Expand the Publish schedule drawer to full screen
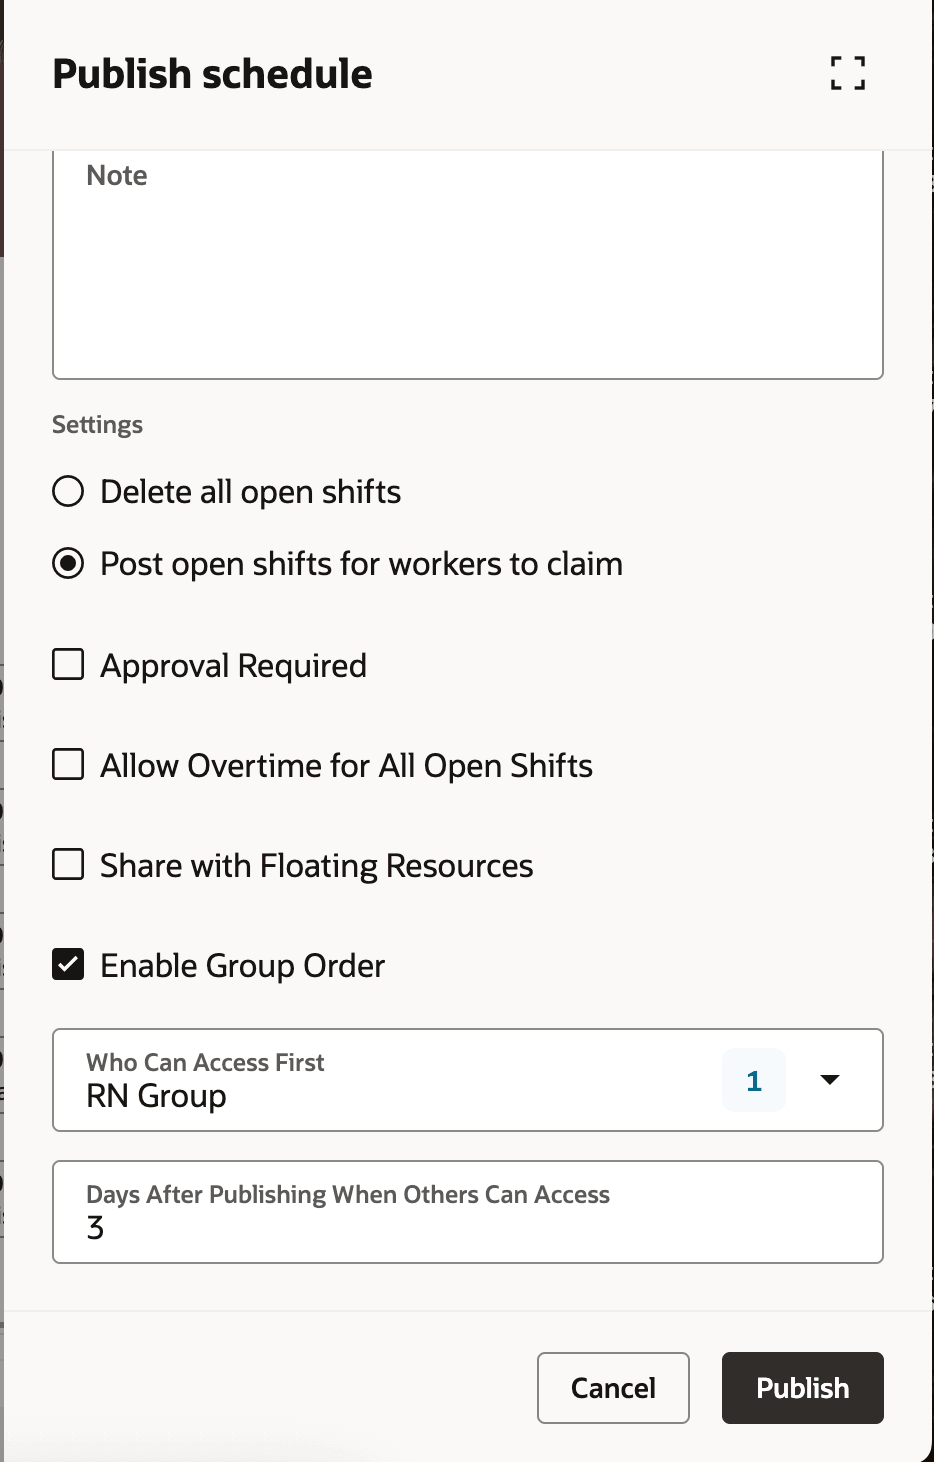 [848, 73]
